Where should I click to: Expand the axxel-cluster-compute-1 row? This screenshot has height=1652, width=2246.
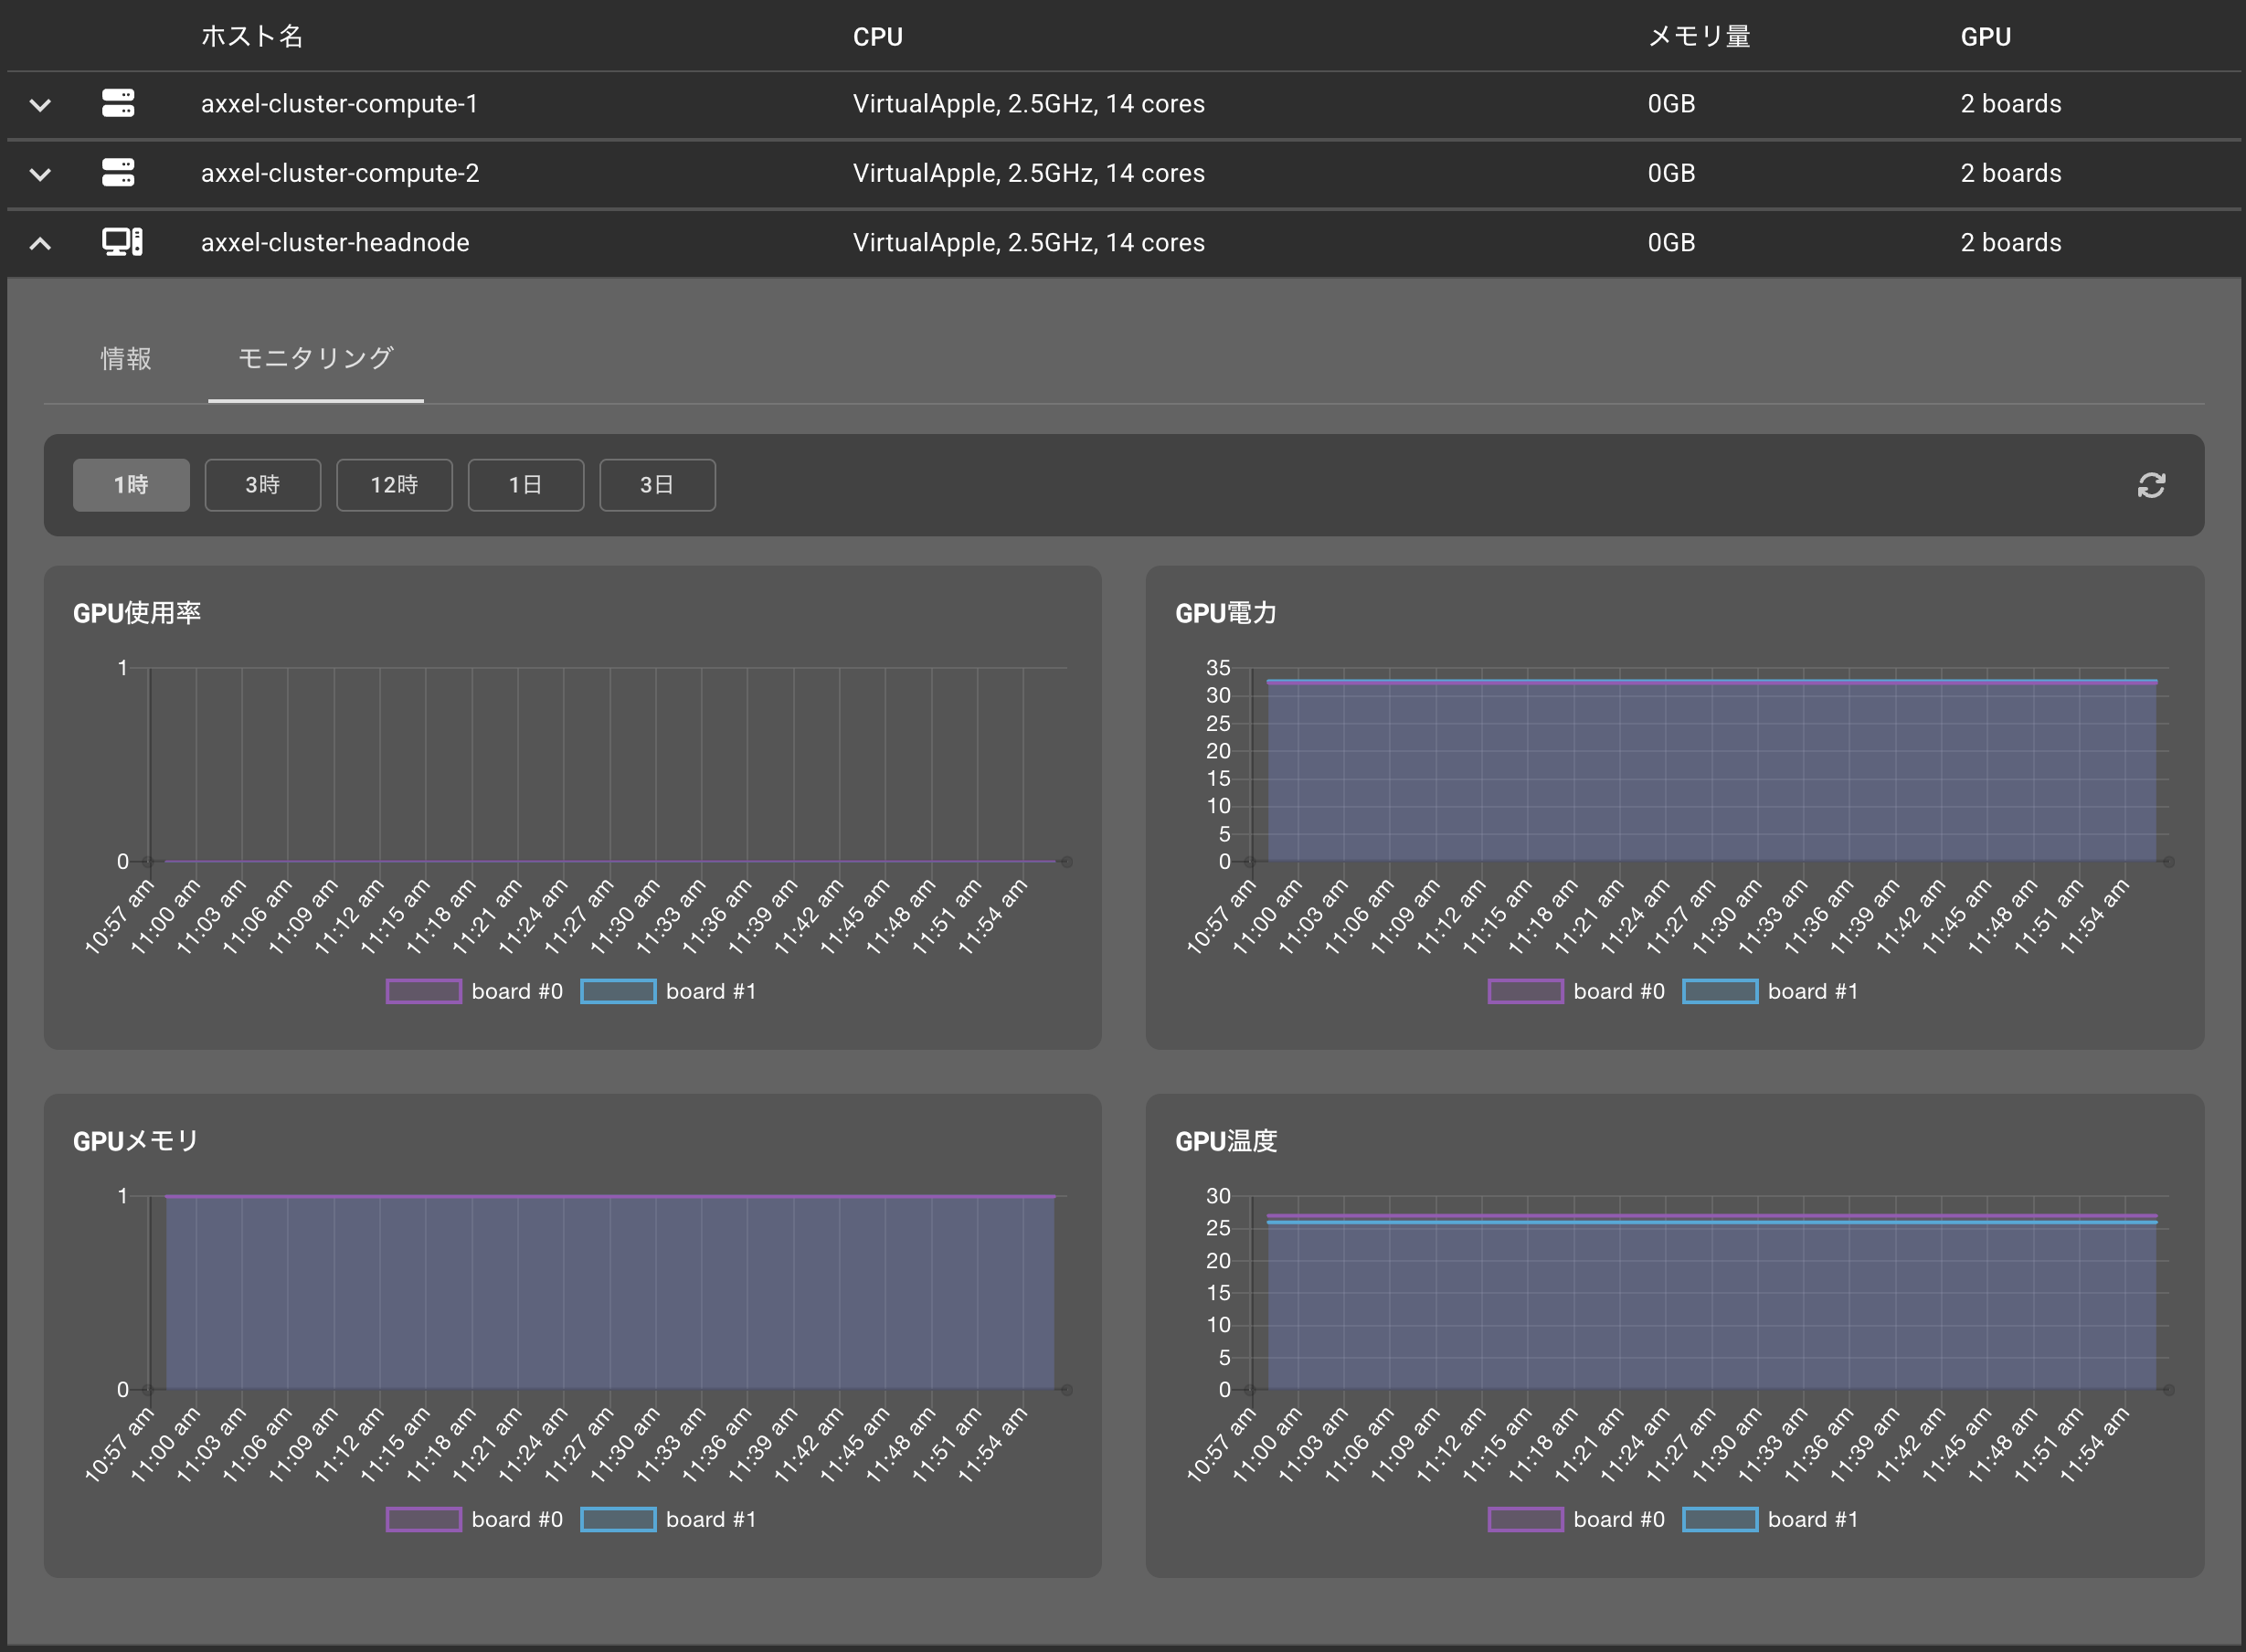(x=40, y=104)
